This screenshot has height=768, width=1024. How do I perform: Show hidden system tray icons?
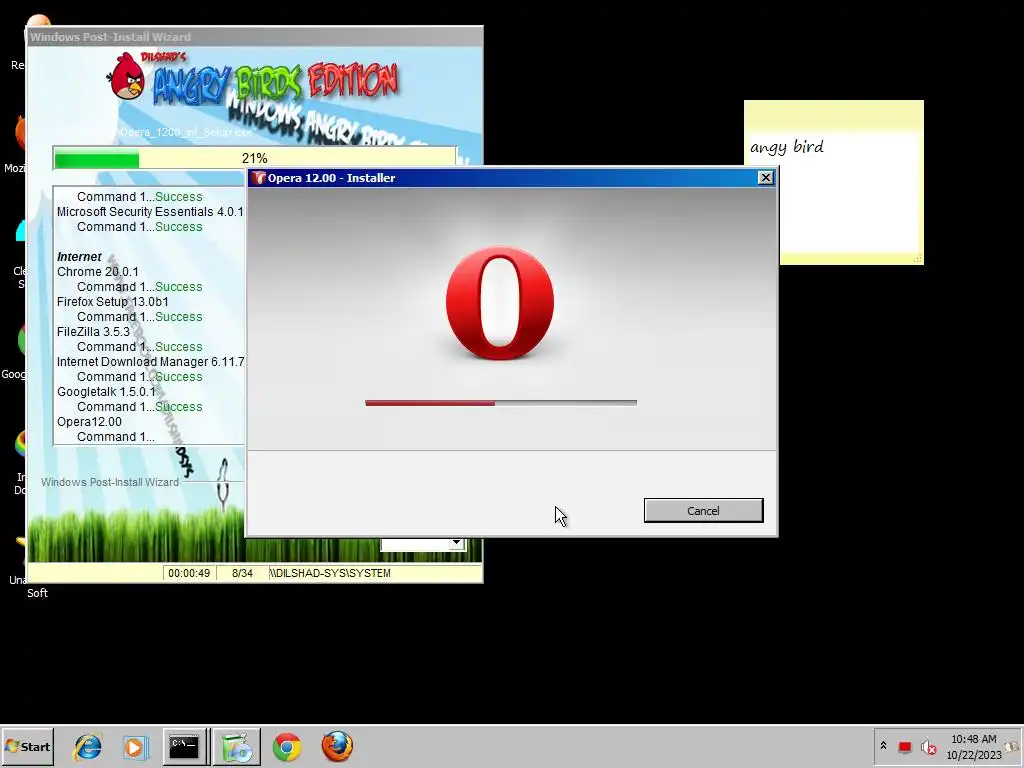click(883, 746)
